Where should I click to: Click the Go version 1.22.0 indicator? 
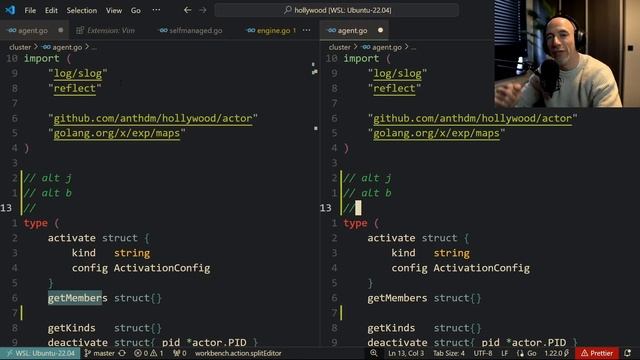tap(556, 353)
